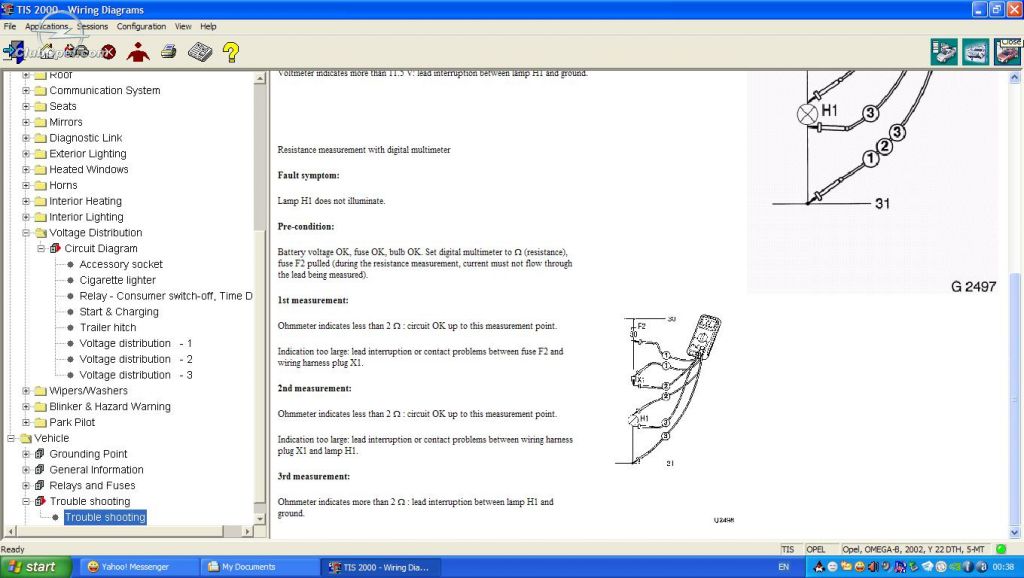Click the Yahoo smiley icon in system tray
The width and height of the screenshot is (1024, 578).
tap(859, 567)
